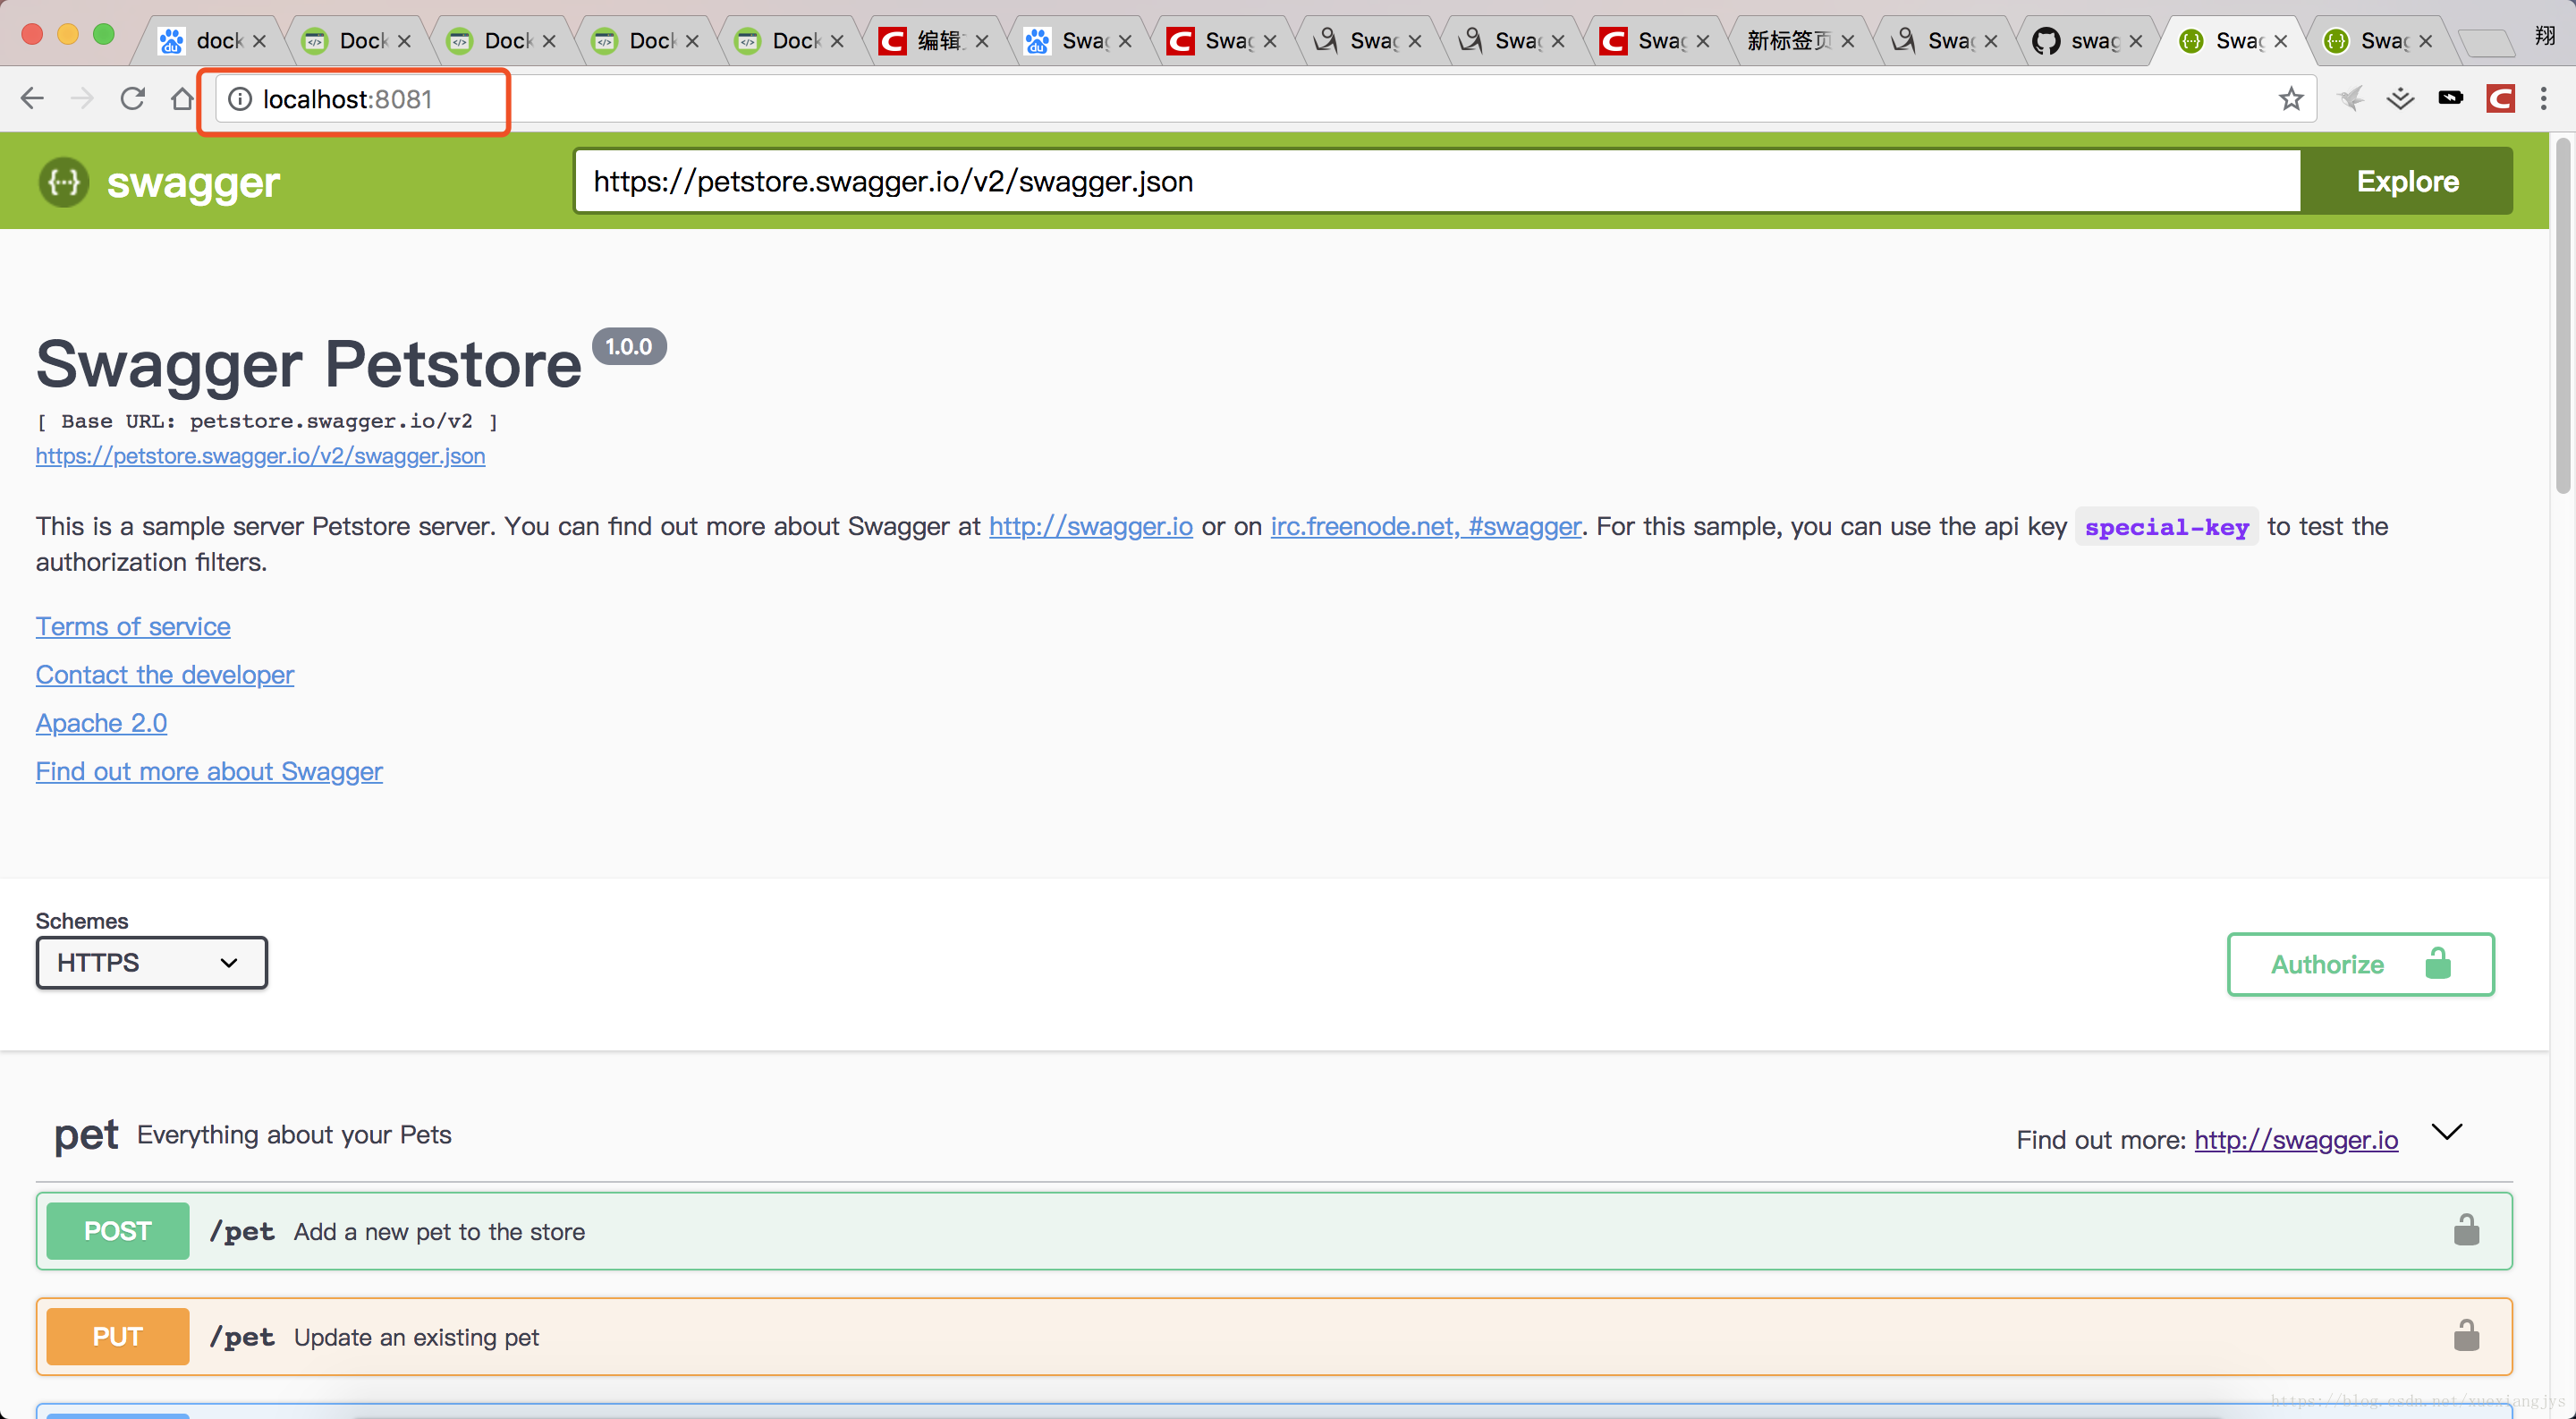Click the green POST method label
Screen dimensions: 2576x1419
[118, 1231]
